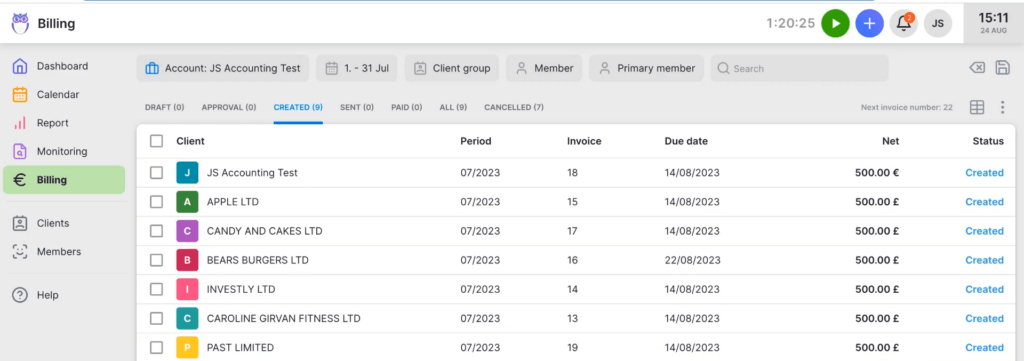Open the table columns layout icon
The image size is (1024, 361).
tap(977, 108)
